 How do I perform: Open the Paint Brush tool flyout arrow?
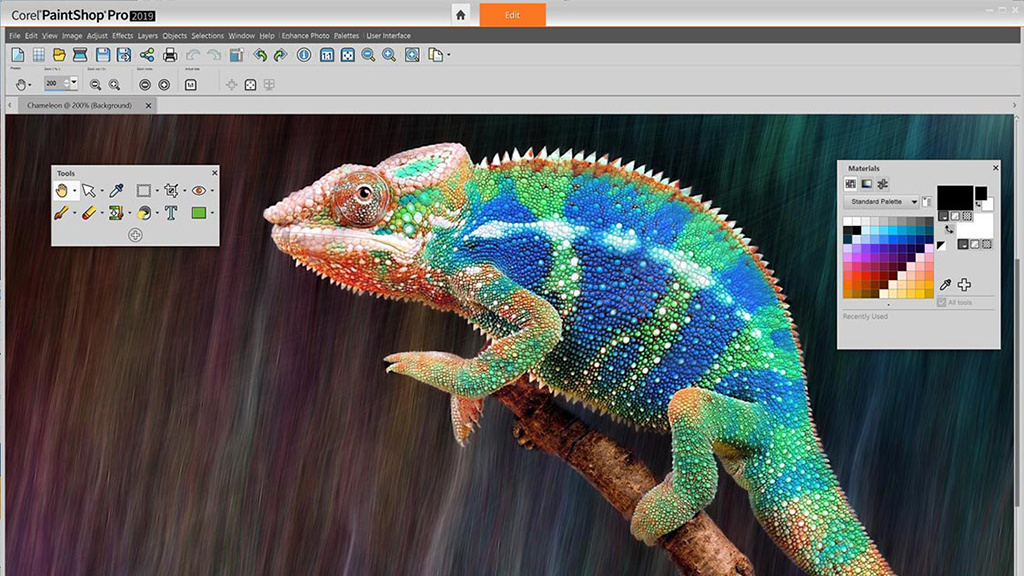click(74, 212)
